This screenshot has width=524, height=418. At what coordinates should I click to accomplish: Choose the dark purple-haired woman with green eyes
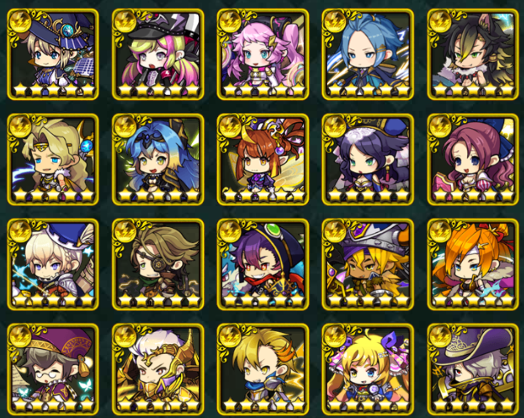point(368,159)
